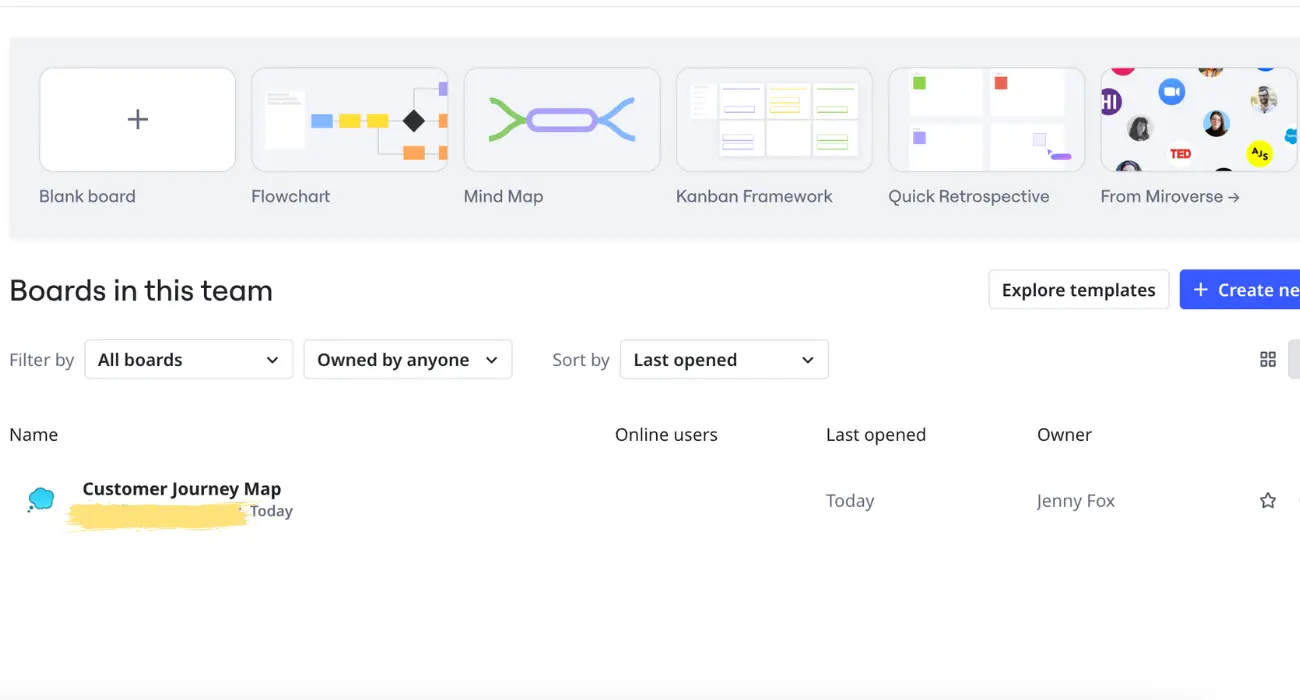This screenshot has height=700, width=1300.
Task: Open the Customer Journey Map board
Action: tap(181, 489)
